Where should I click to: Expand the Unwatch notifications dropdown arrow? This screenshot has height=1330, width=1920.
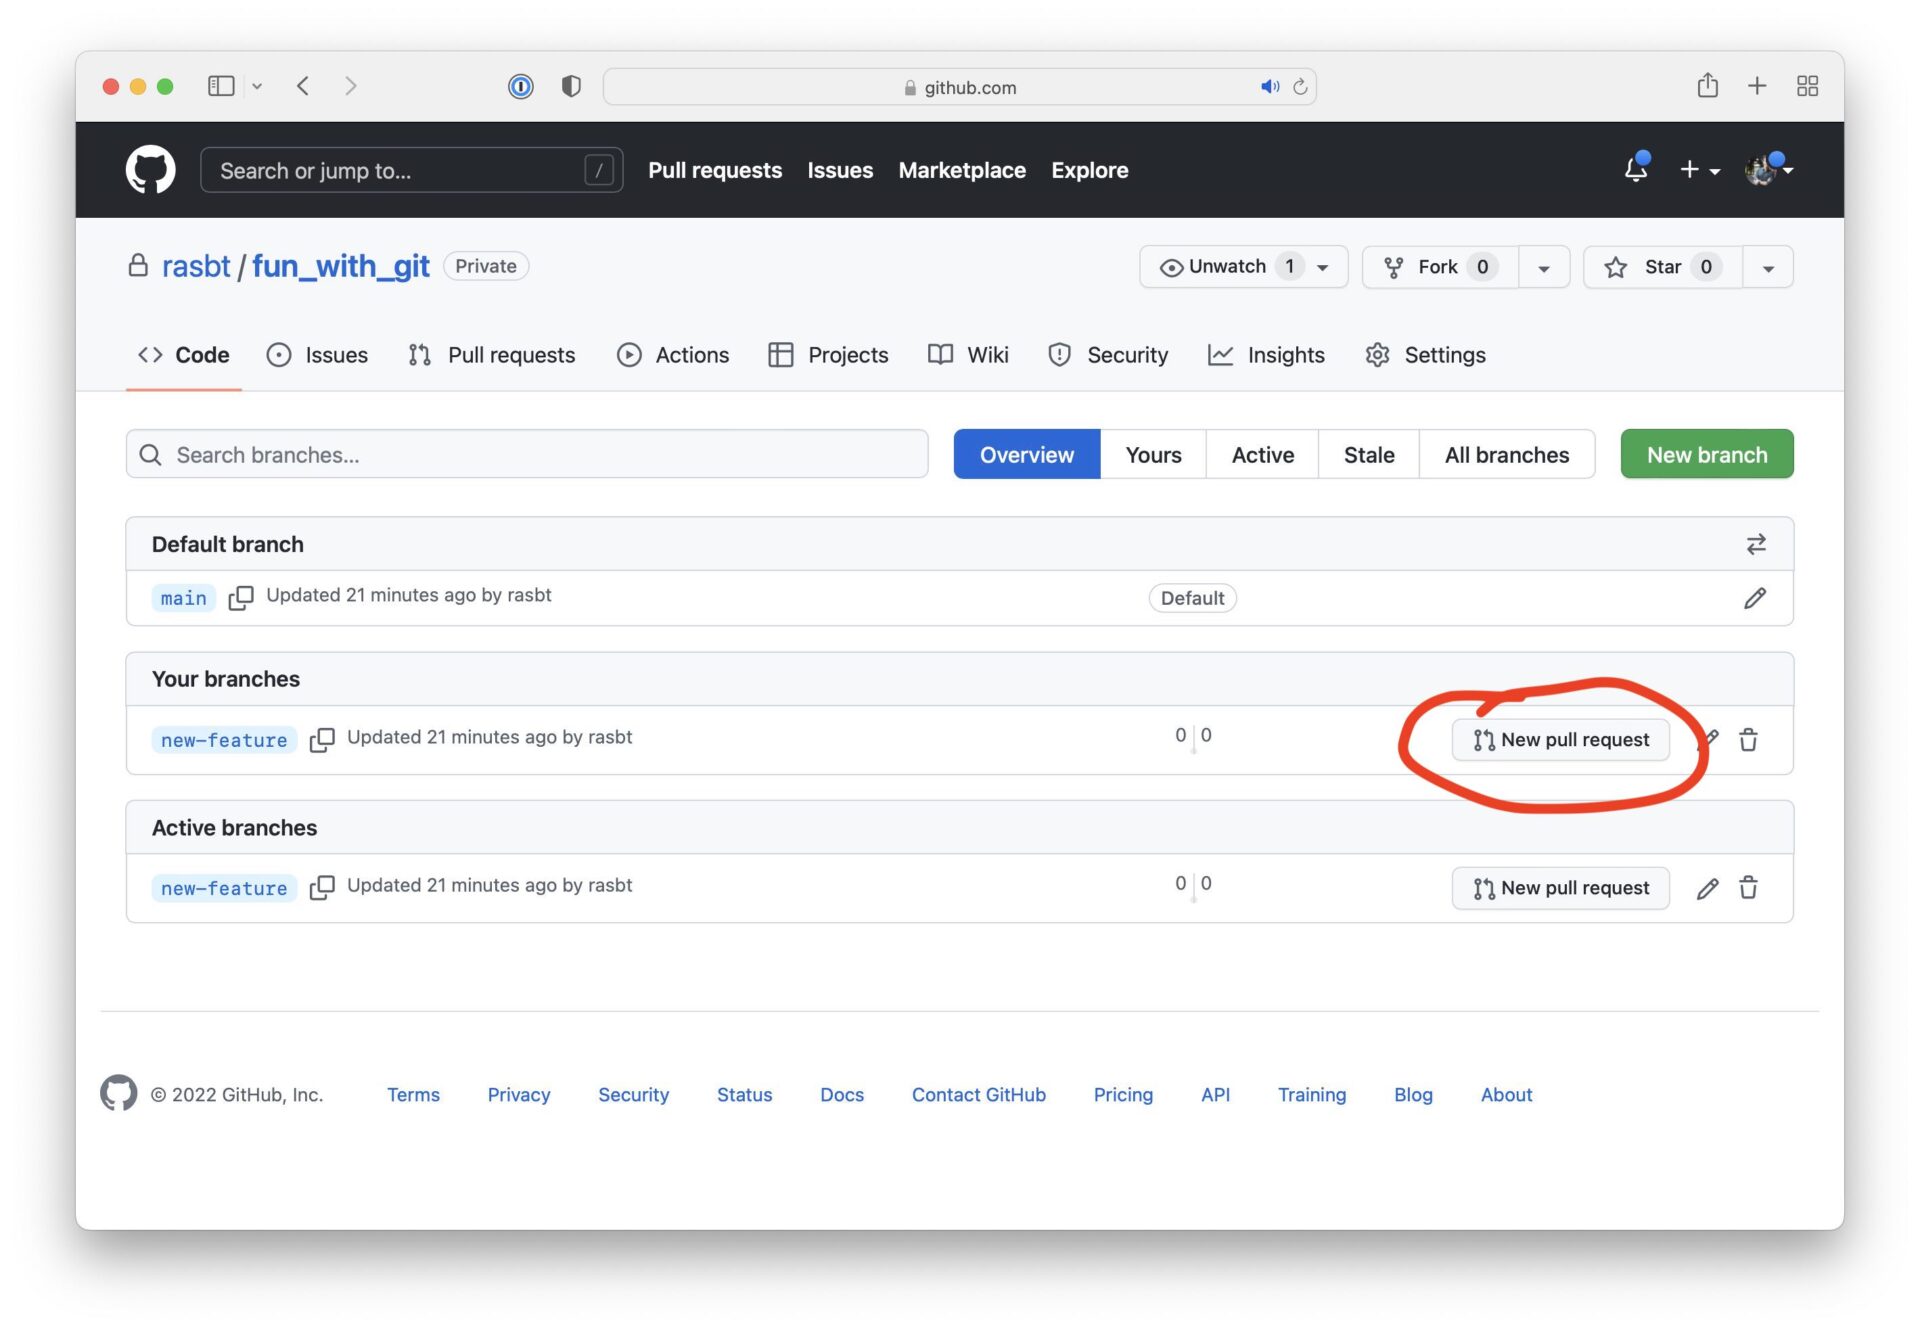click(x=1323, y=267)
